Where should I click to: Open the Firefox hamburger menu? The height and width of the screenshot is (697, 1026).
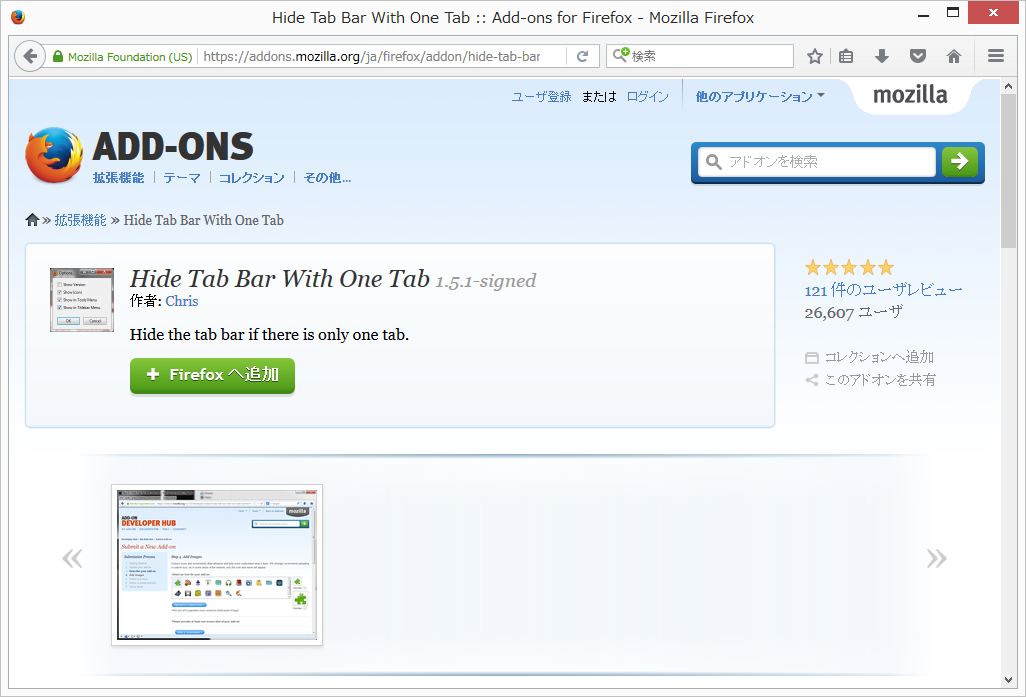pyautogui.click(x=996, y=56)
